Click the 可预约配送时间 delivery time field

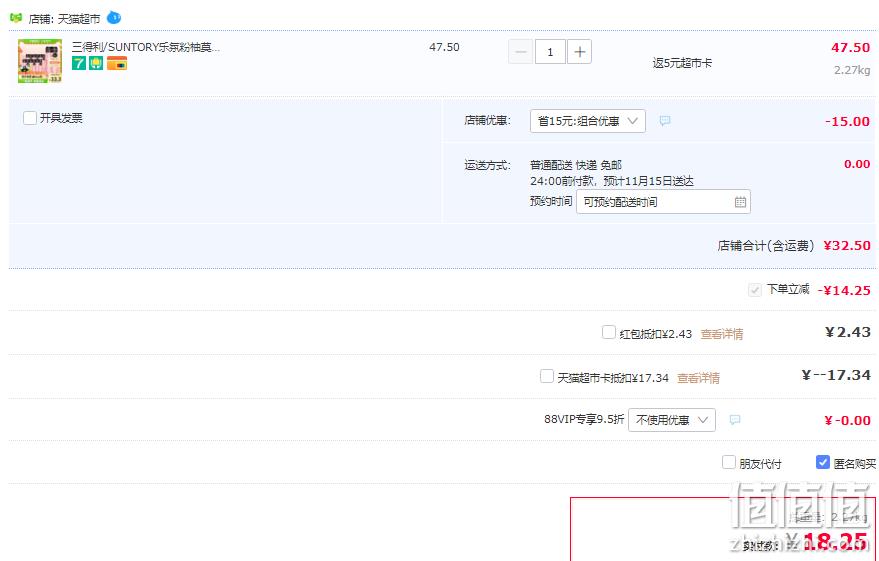663,202
